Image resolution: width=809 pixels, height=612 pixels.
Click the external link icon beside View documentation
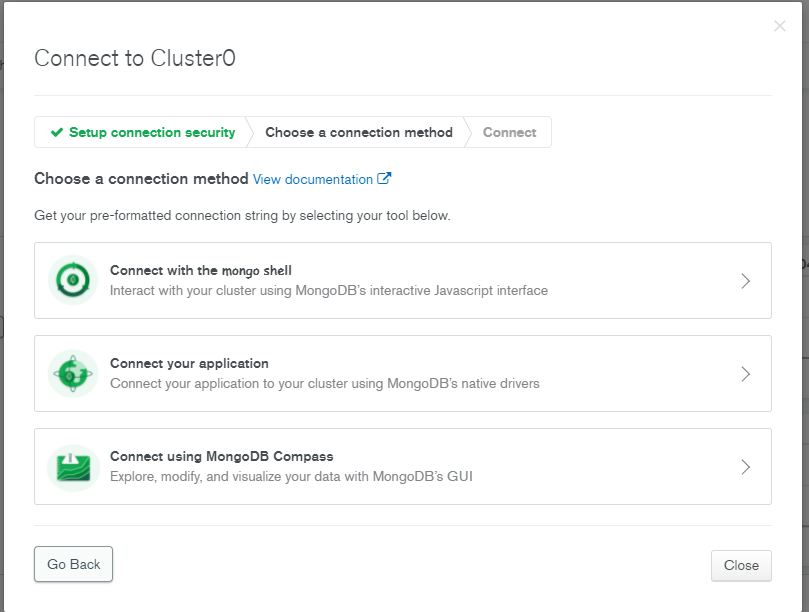click(384, 179)
